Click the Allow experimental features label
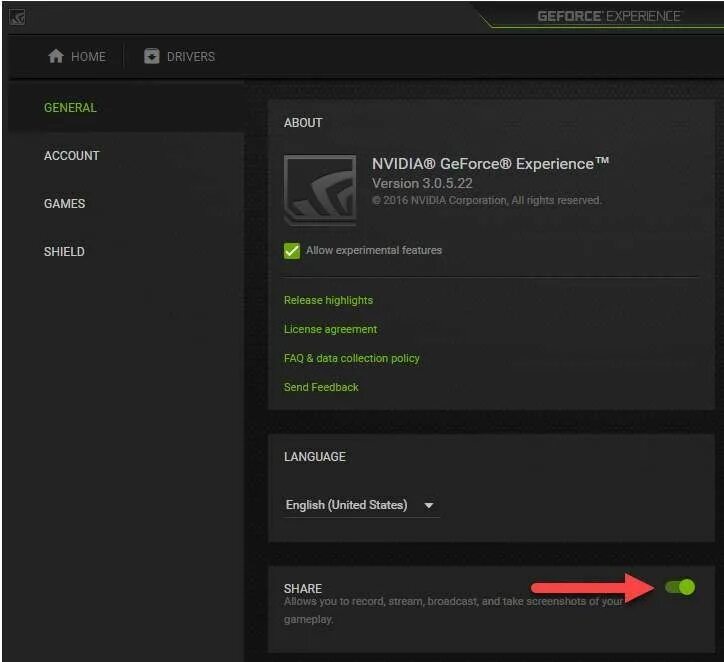 [x=374, y=250]
